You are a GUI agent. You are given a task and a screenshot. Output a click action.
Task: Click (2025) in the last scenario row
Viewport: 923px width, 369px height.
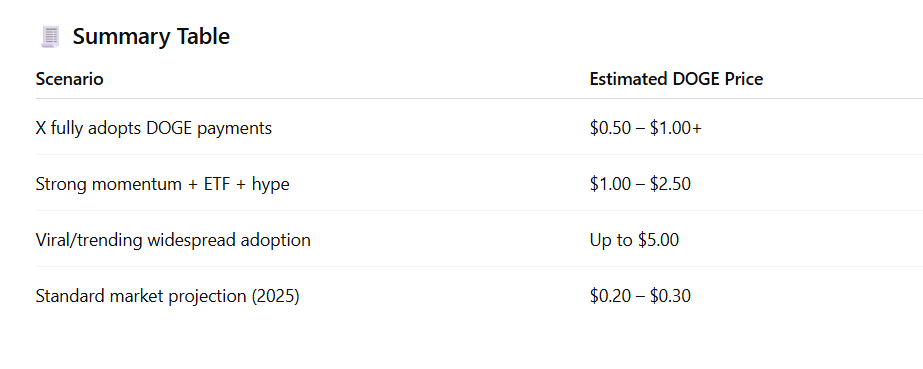pos(275,295)
